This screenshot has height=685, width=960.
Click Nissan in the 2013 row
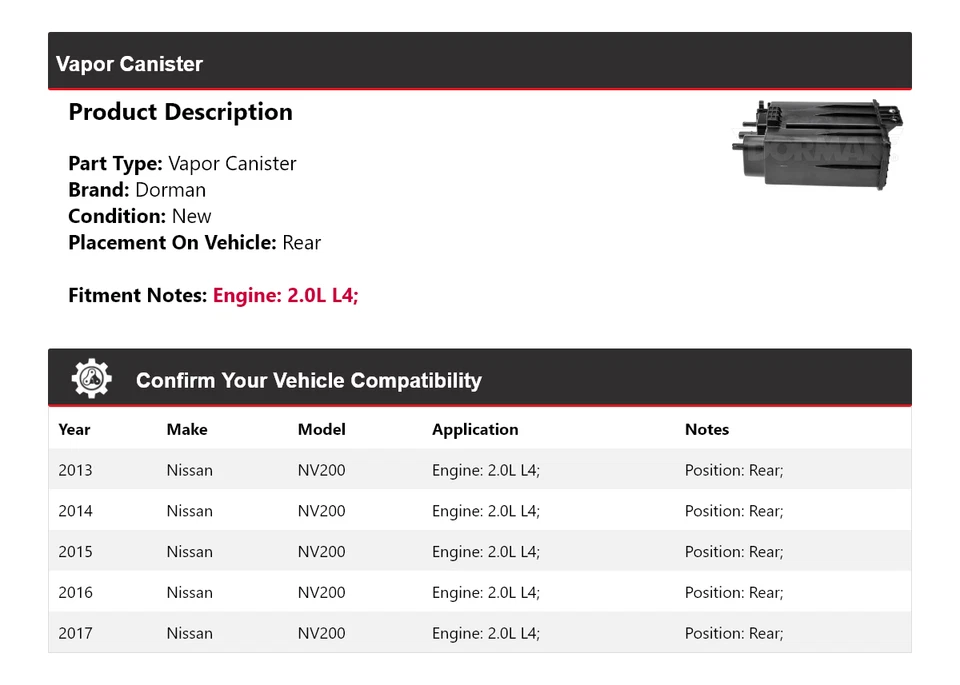coord(190,470)
